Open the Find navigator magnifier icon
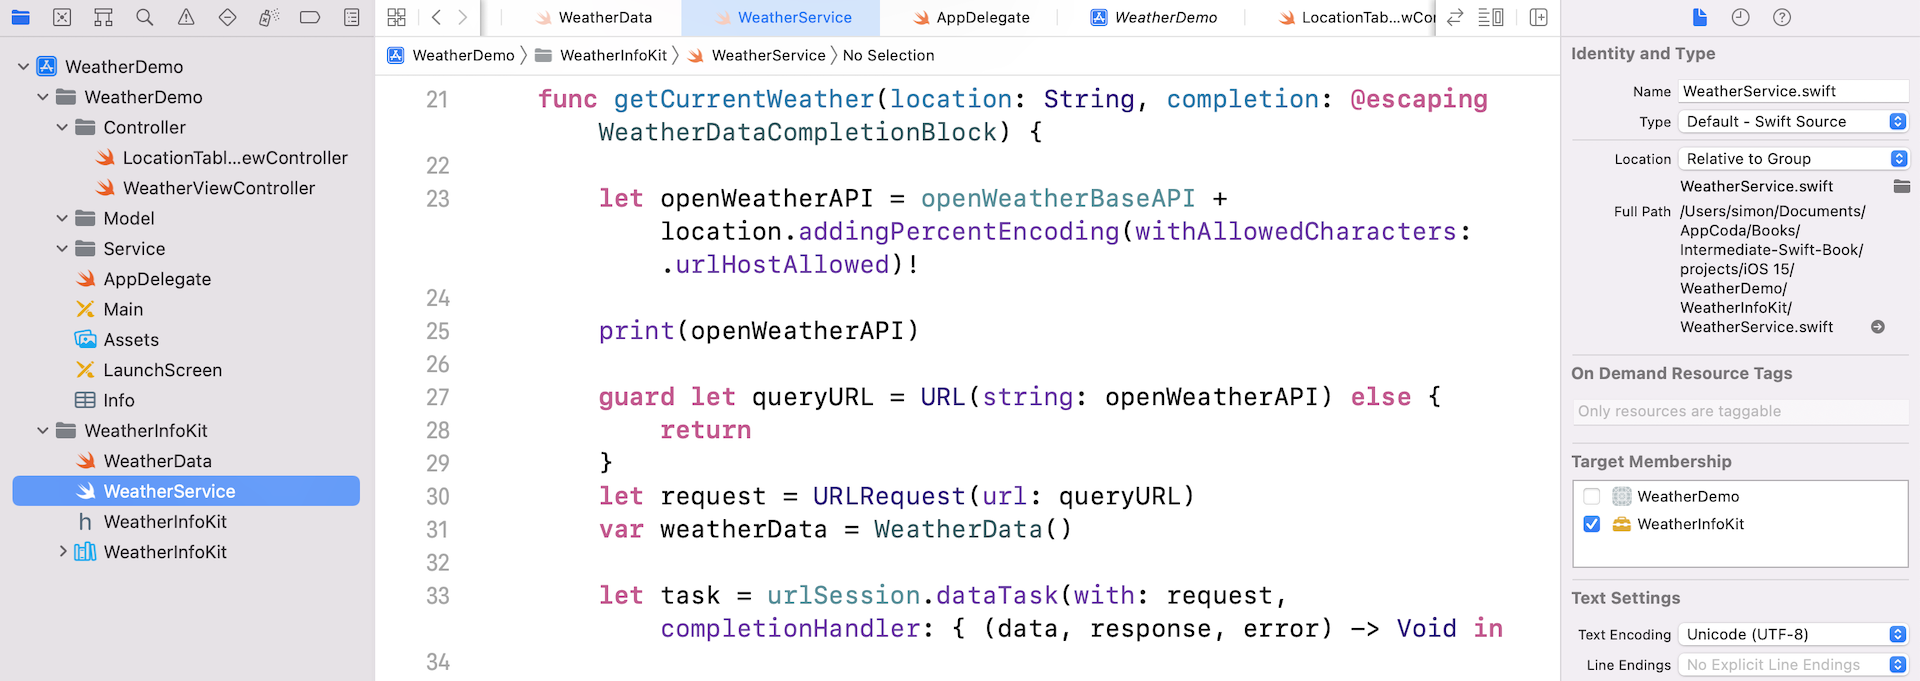Screen dimensions: 1920x681 [145, 17]
